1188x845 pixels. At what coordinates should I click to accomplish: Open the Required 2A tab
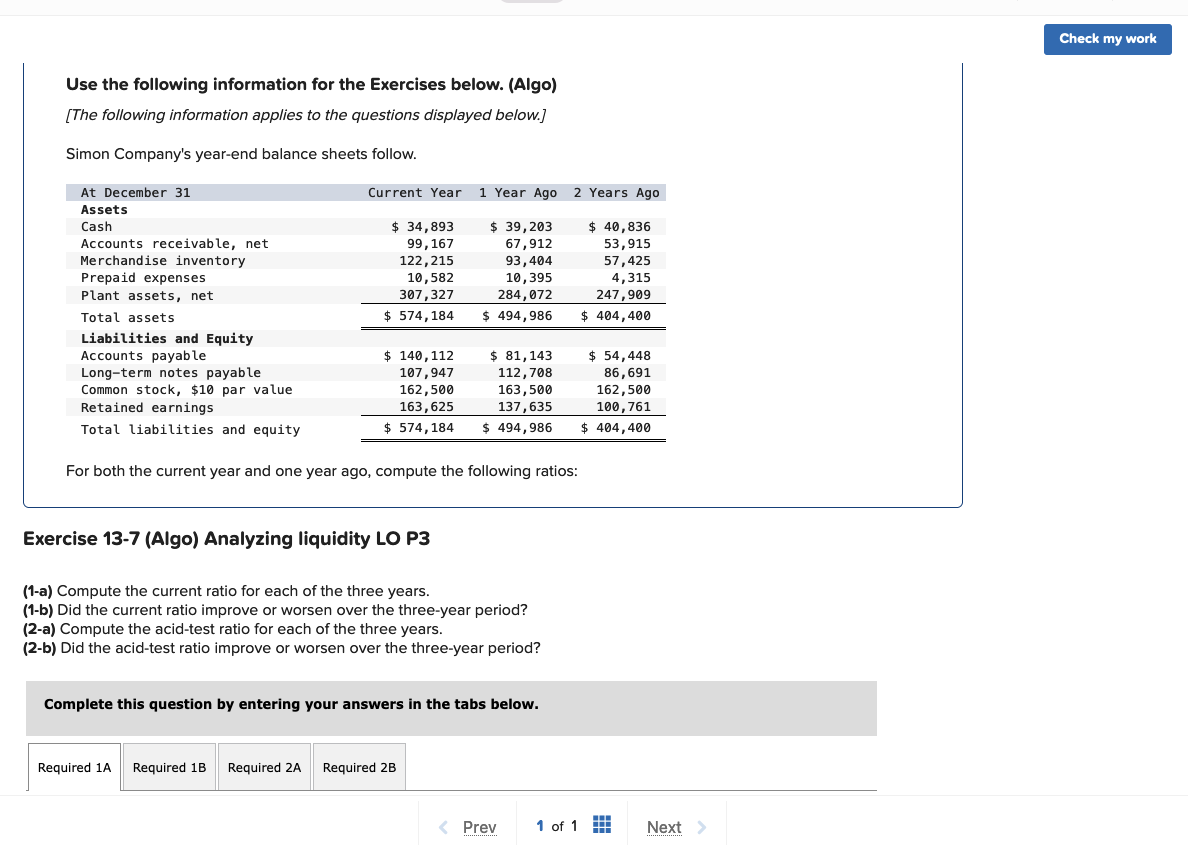[264, 767]
